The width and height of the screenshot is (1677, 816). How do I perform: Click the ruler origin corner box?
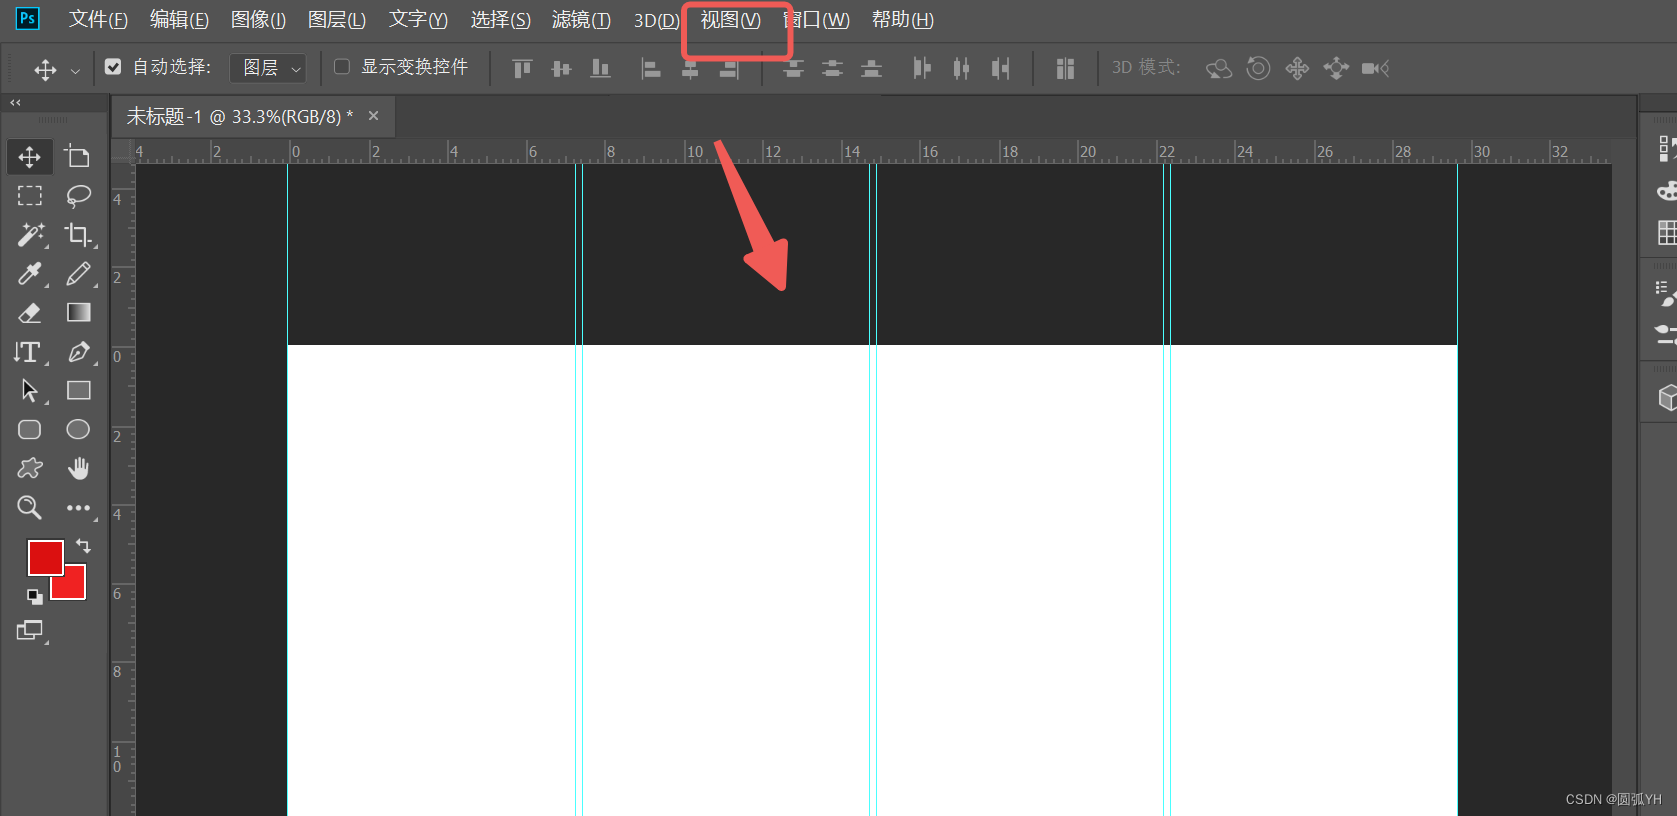[122, 151]
